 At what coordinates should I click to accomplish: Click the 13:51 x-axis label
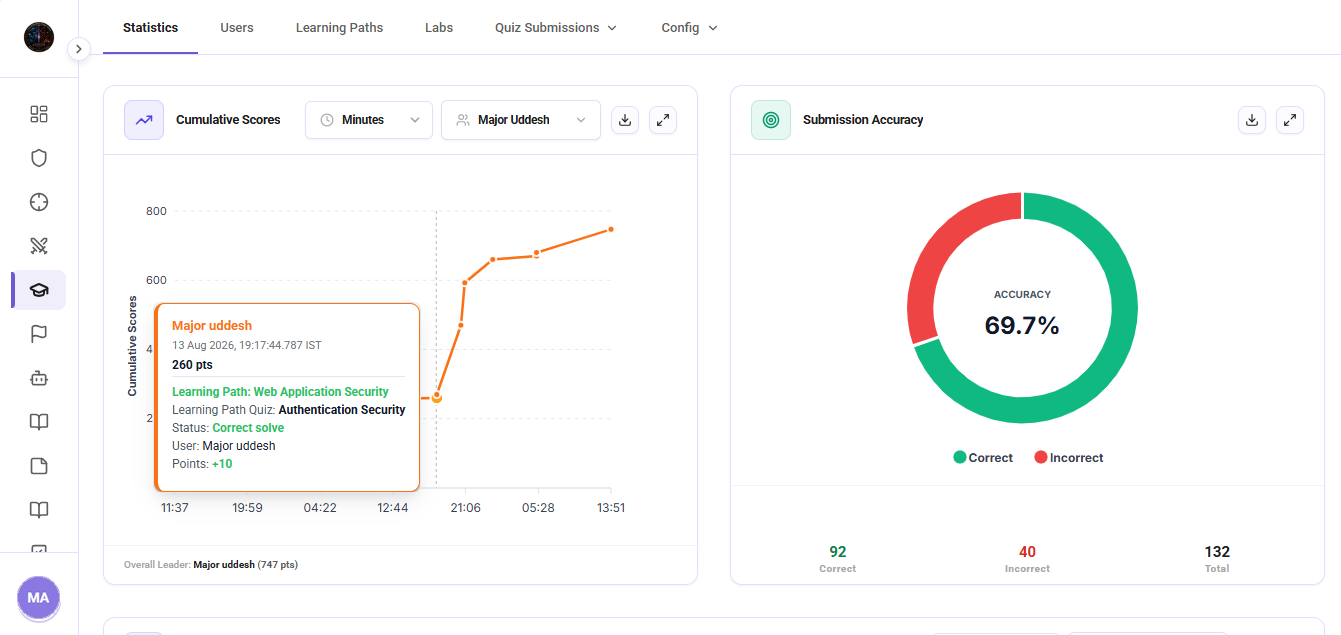611,508
